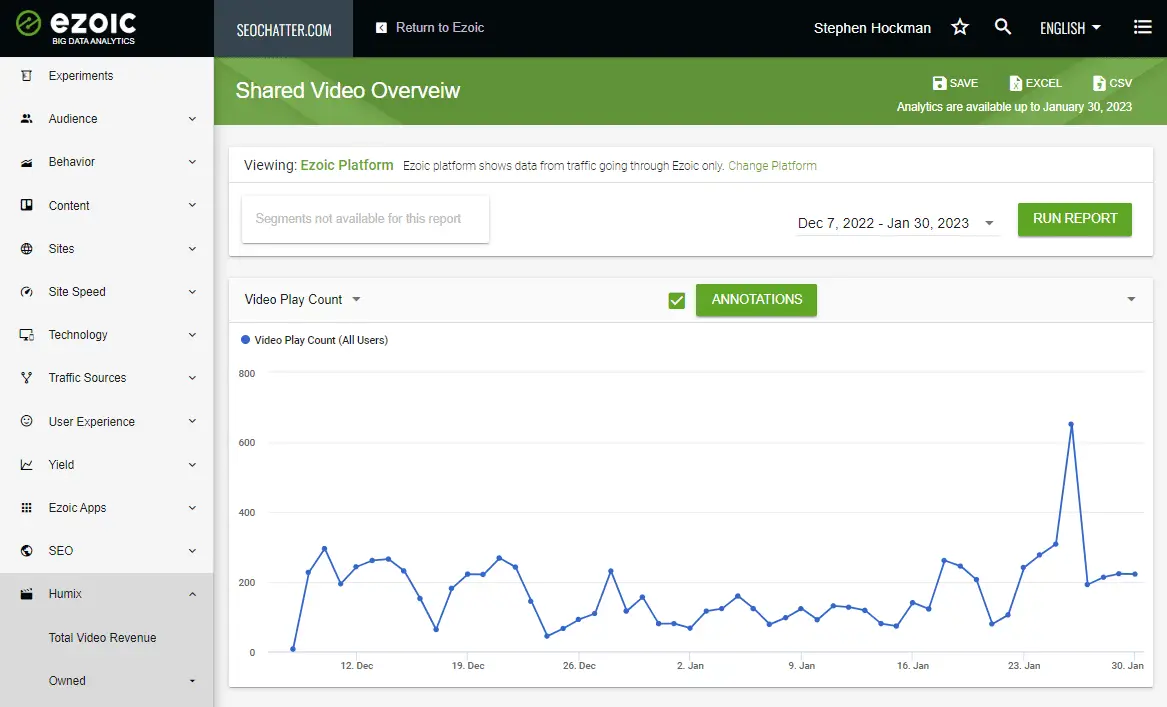Click the Behavior icon in sidebar
This screenshot has width=1167, height=707.
(27, 162)
